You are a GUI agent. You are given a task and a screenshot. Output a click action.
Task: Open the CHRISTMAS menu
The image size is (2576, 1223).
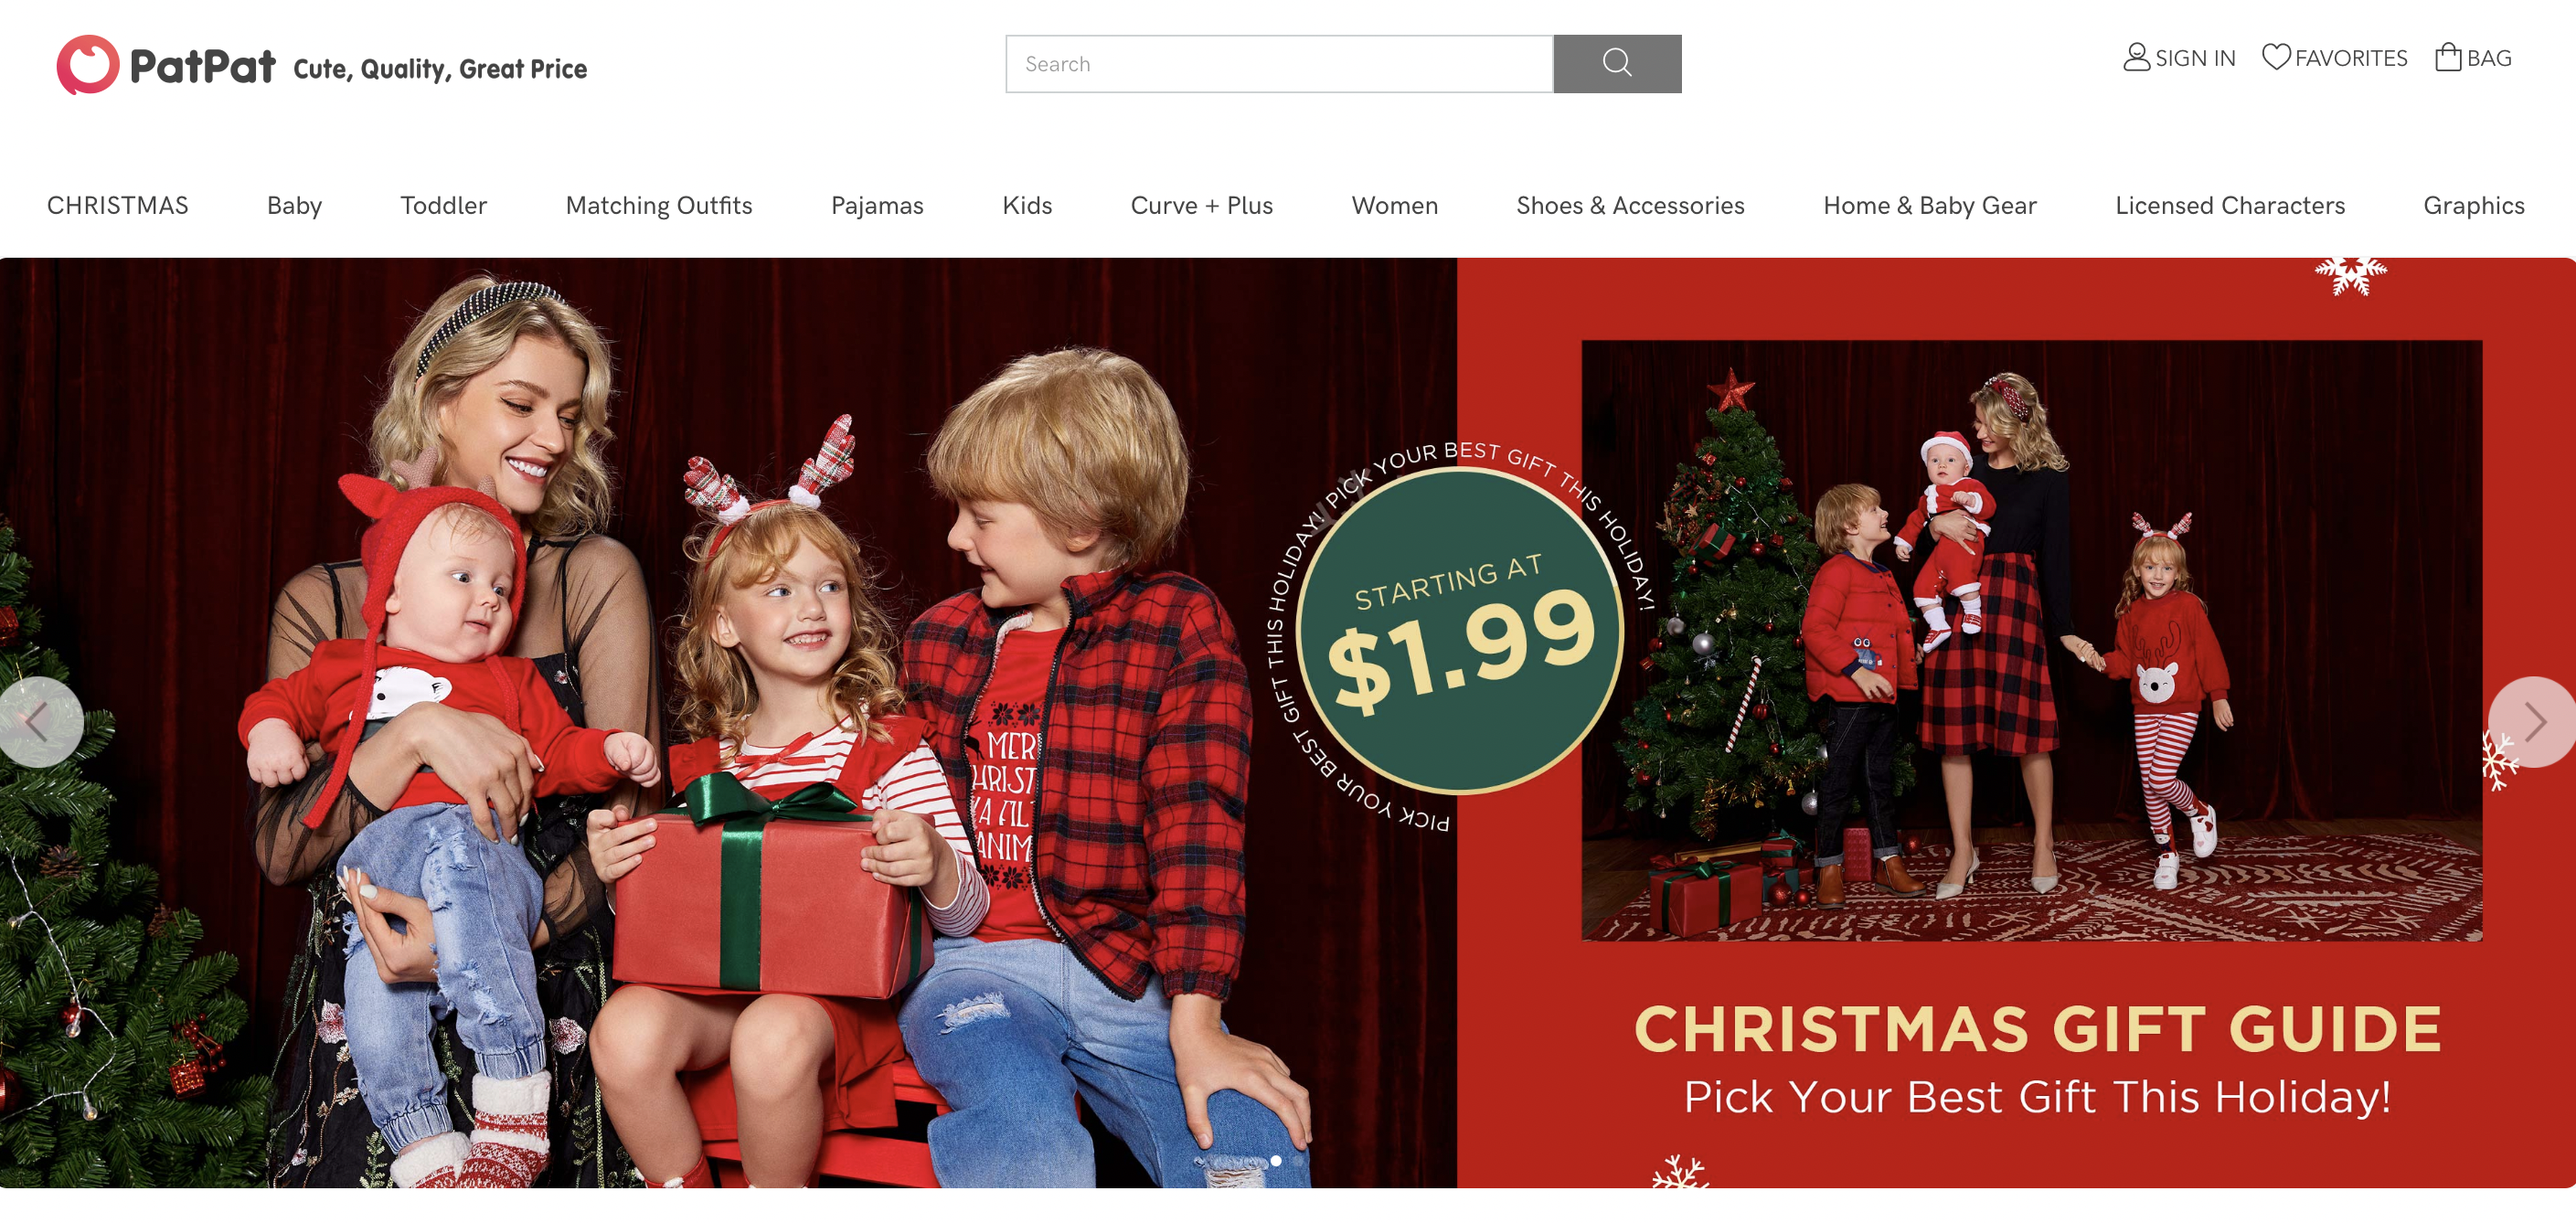[x=118, y=205]
